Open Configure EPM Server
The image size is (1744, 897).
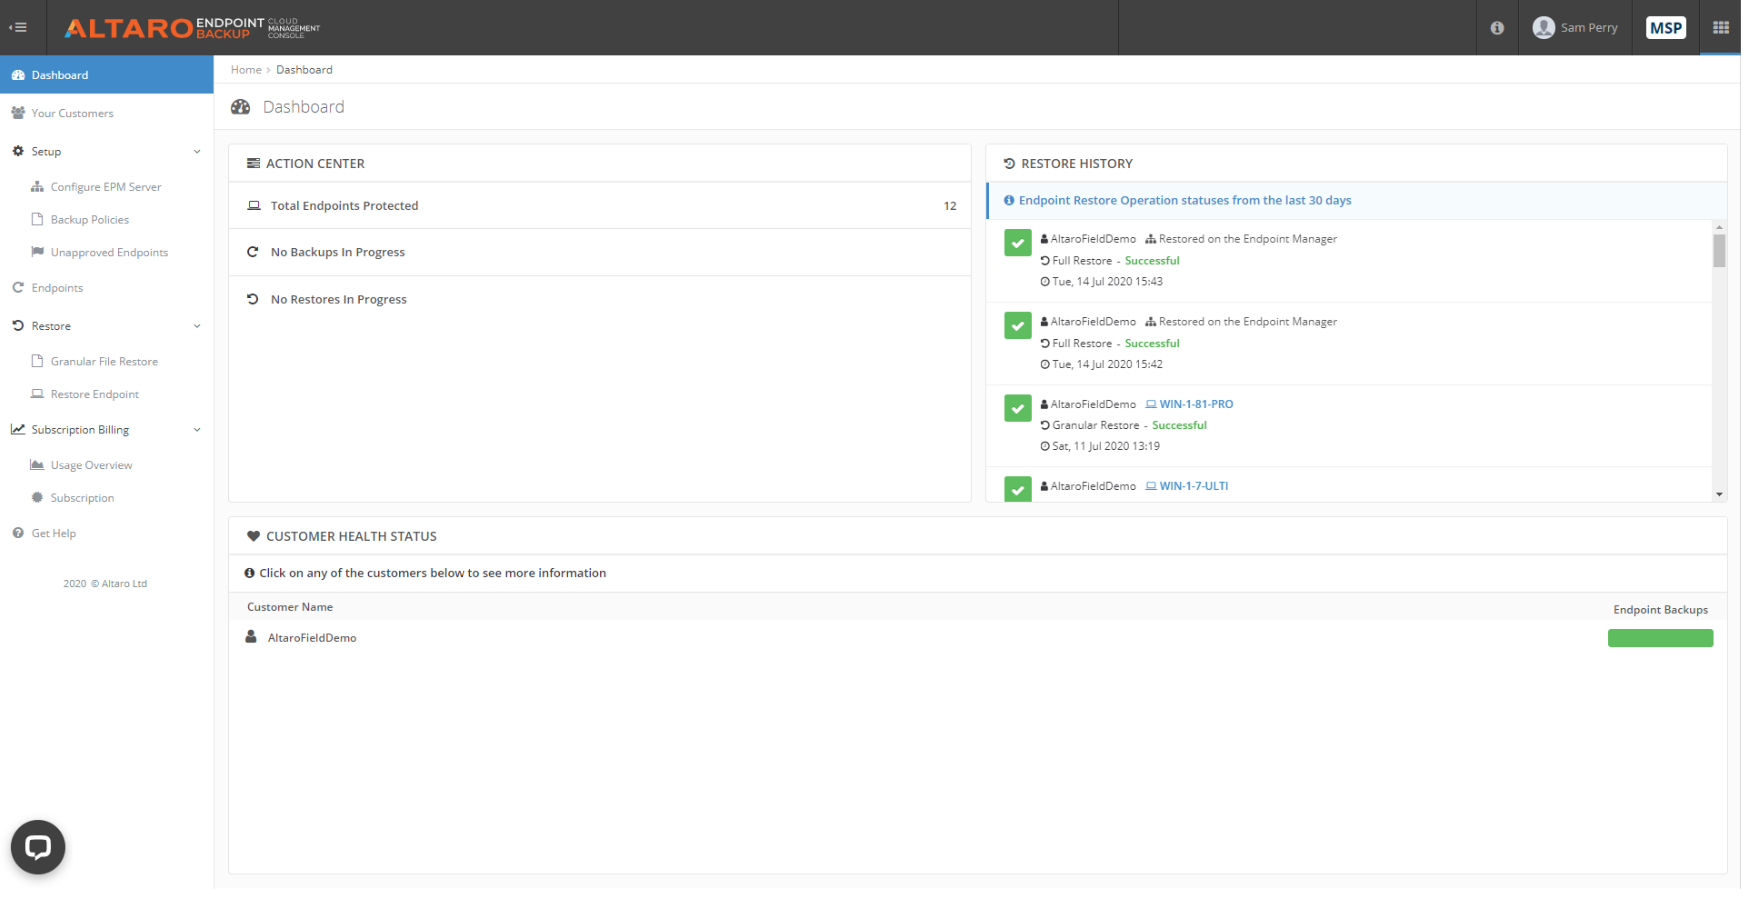106,187
